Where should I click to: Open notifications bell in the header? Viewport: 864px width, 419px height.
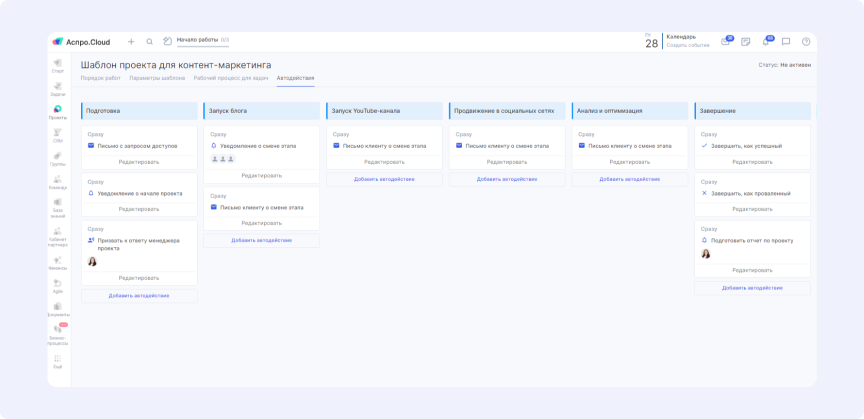[x=766, y=42]
